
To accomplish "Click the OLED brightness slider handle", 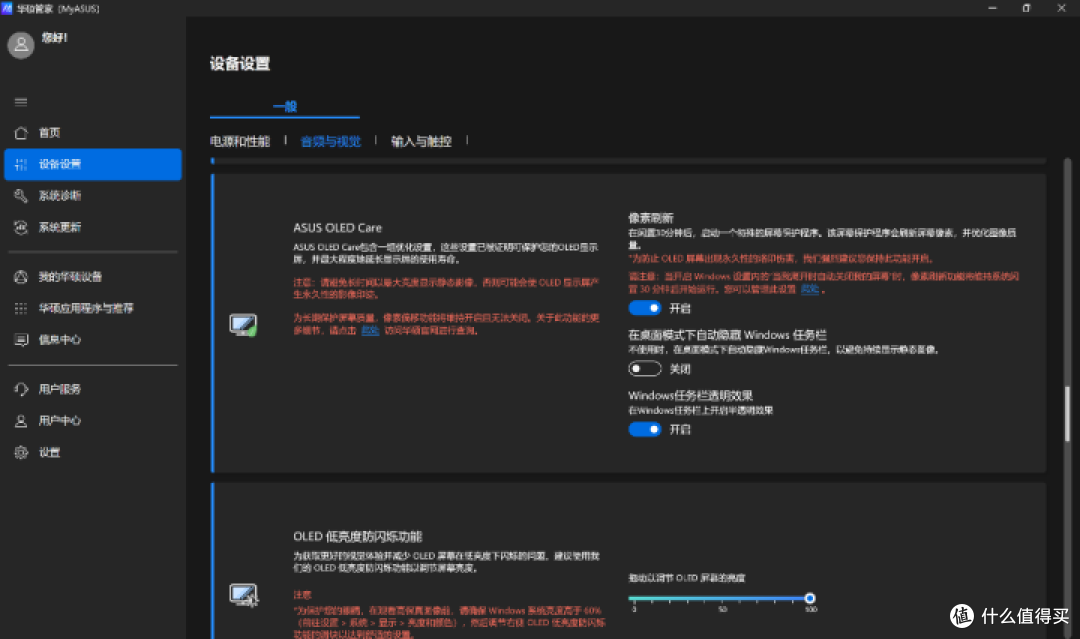I will [x=810, y=598].
